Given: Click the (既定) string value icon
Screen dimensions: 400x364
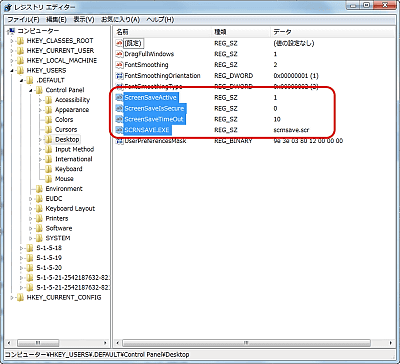Looking at the screenshot, I should [x=119, y=43].
